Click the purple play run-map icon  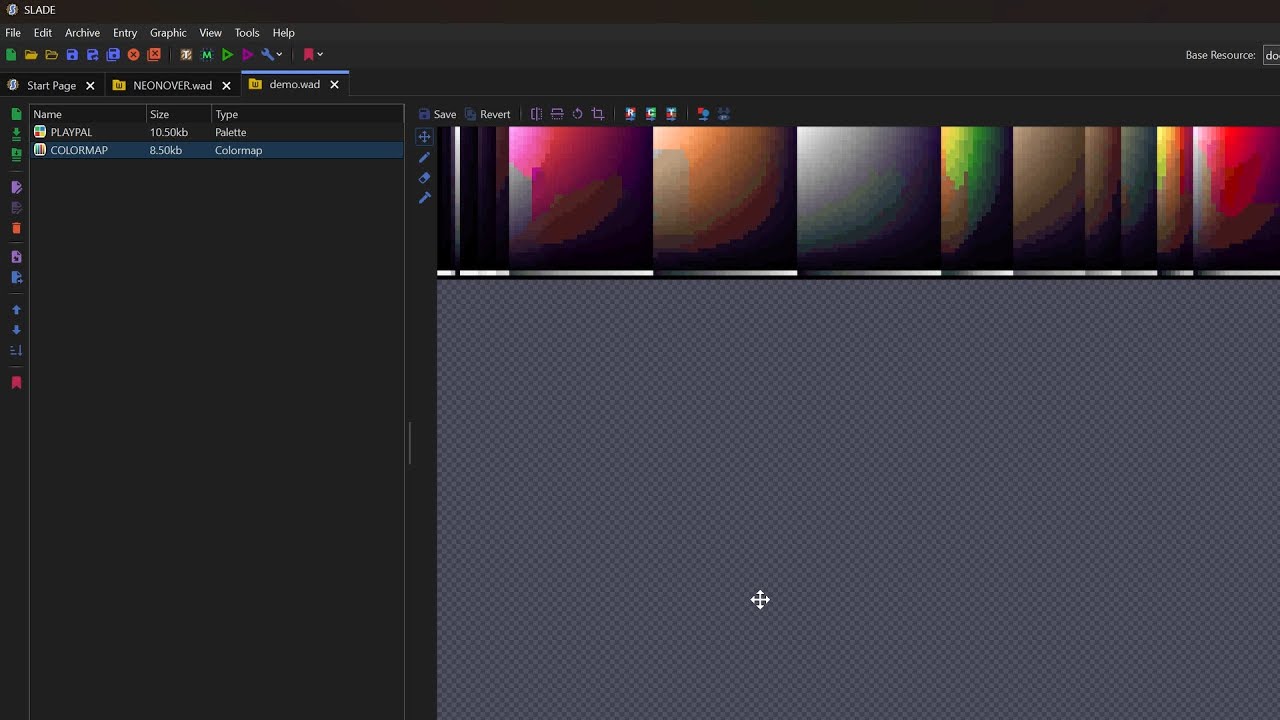pyautogui.click(x=248, y=55)
